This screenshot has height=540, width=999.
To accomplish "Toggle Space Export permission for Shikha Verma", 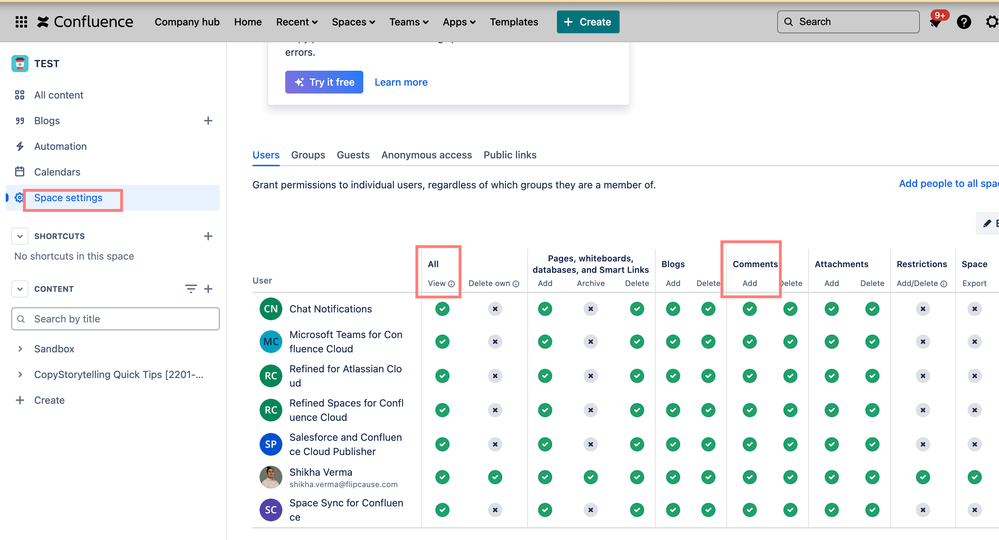I will [974, 477].
